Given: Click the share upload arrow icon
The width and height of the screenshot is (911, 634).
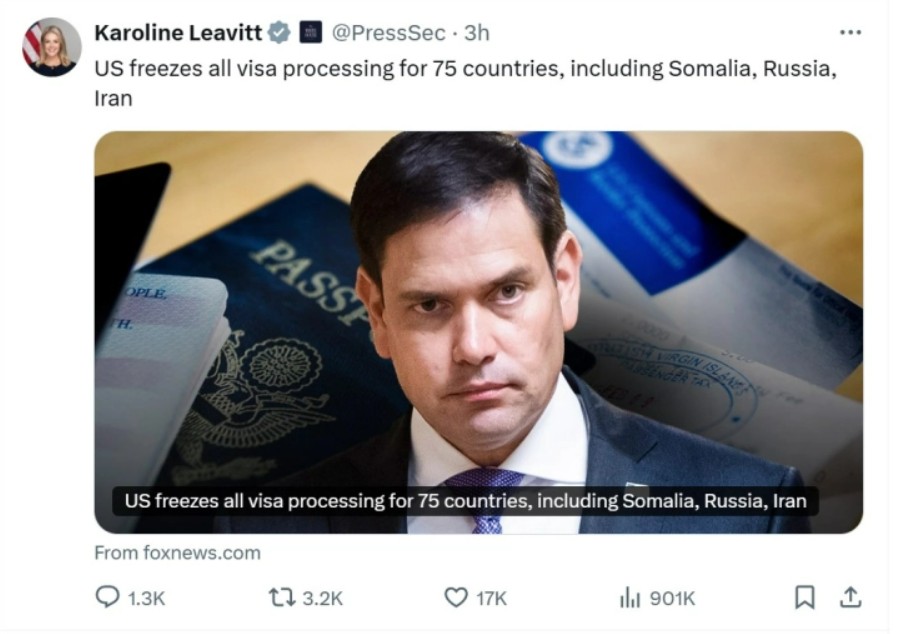Looking at the screenshot, I should click(x=851, y=597).
